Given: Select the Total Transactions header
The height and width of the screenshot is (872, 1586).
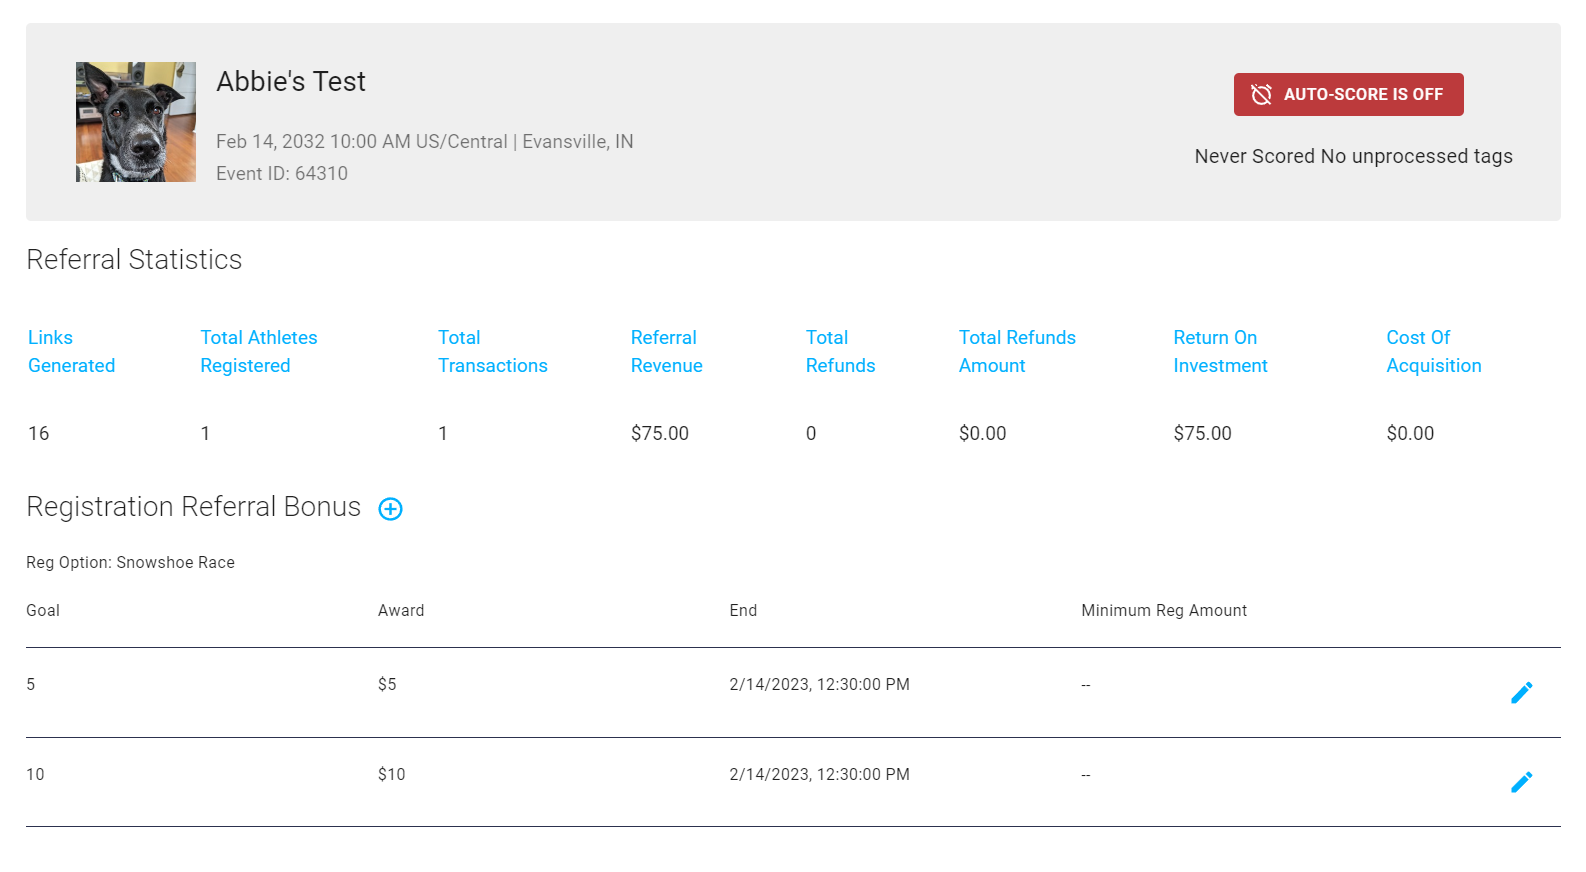Looking at the screenshot, I should 493,351.
